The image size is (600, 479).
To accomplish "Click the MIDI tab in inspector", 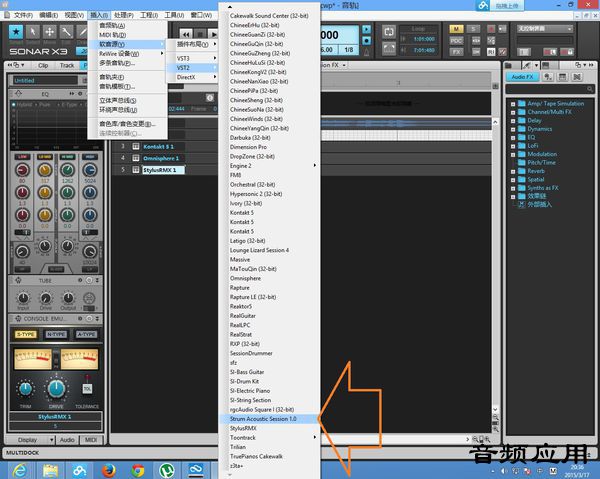I will tap(91, 440).
